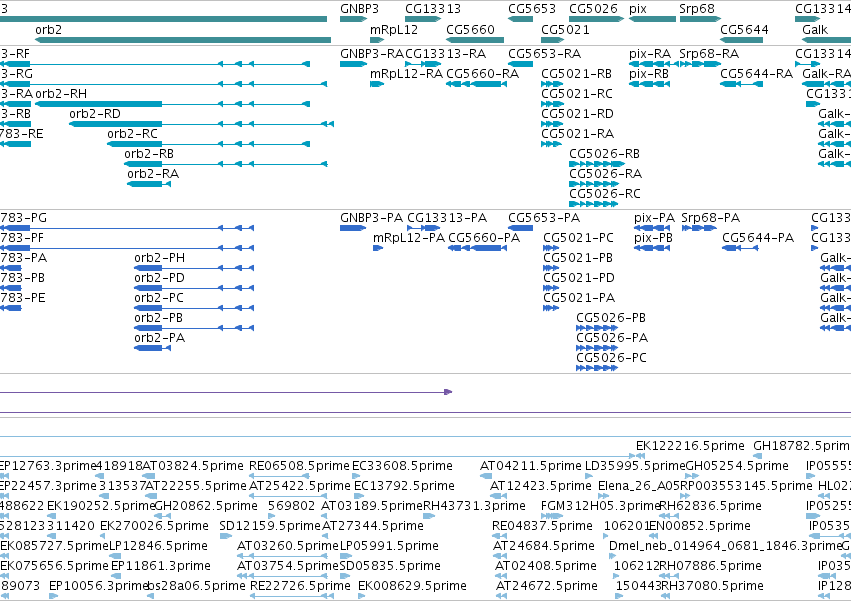Click the mRpL12 gene label

[394, 29]
